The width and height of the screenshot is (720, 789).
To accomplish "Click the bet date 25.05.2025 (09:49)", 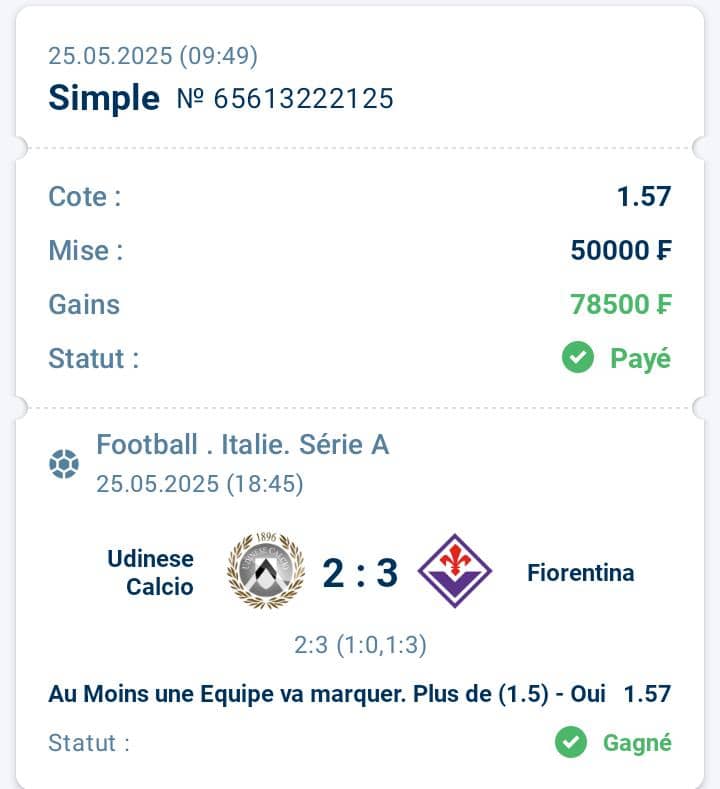I will (153, 55).
